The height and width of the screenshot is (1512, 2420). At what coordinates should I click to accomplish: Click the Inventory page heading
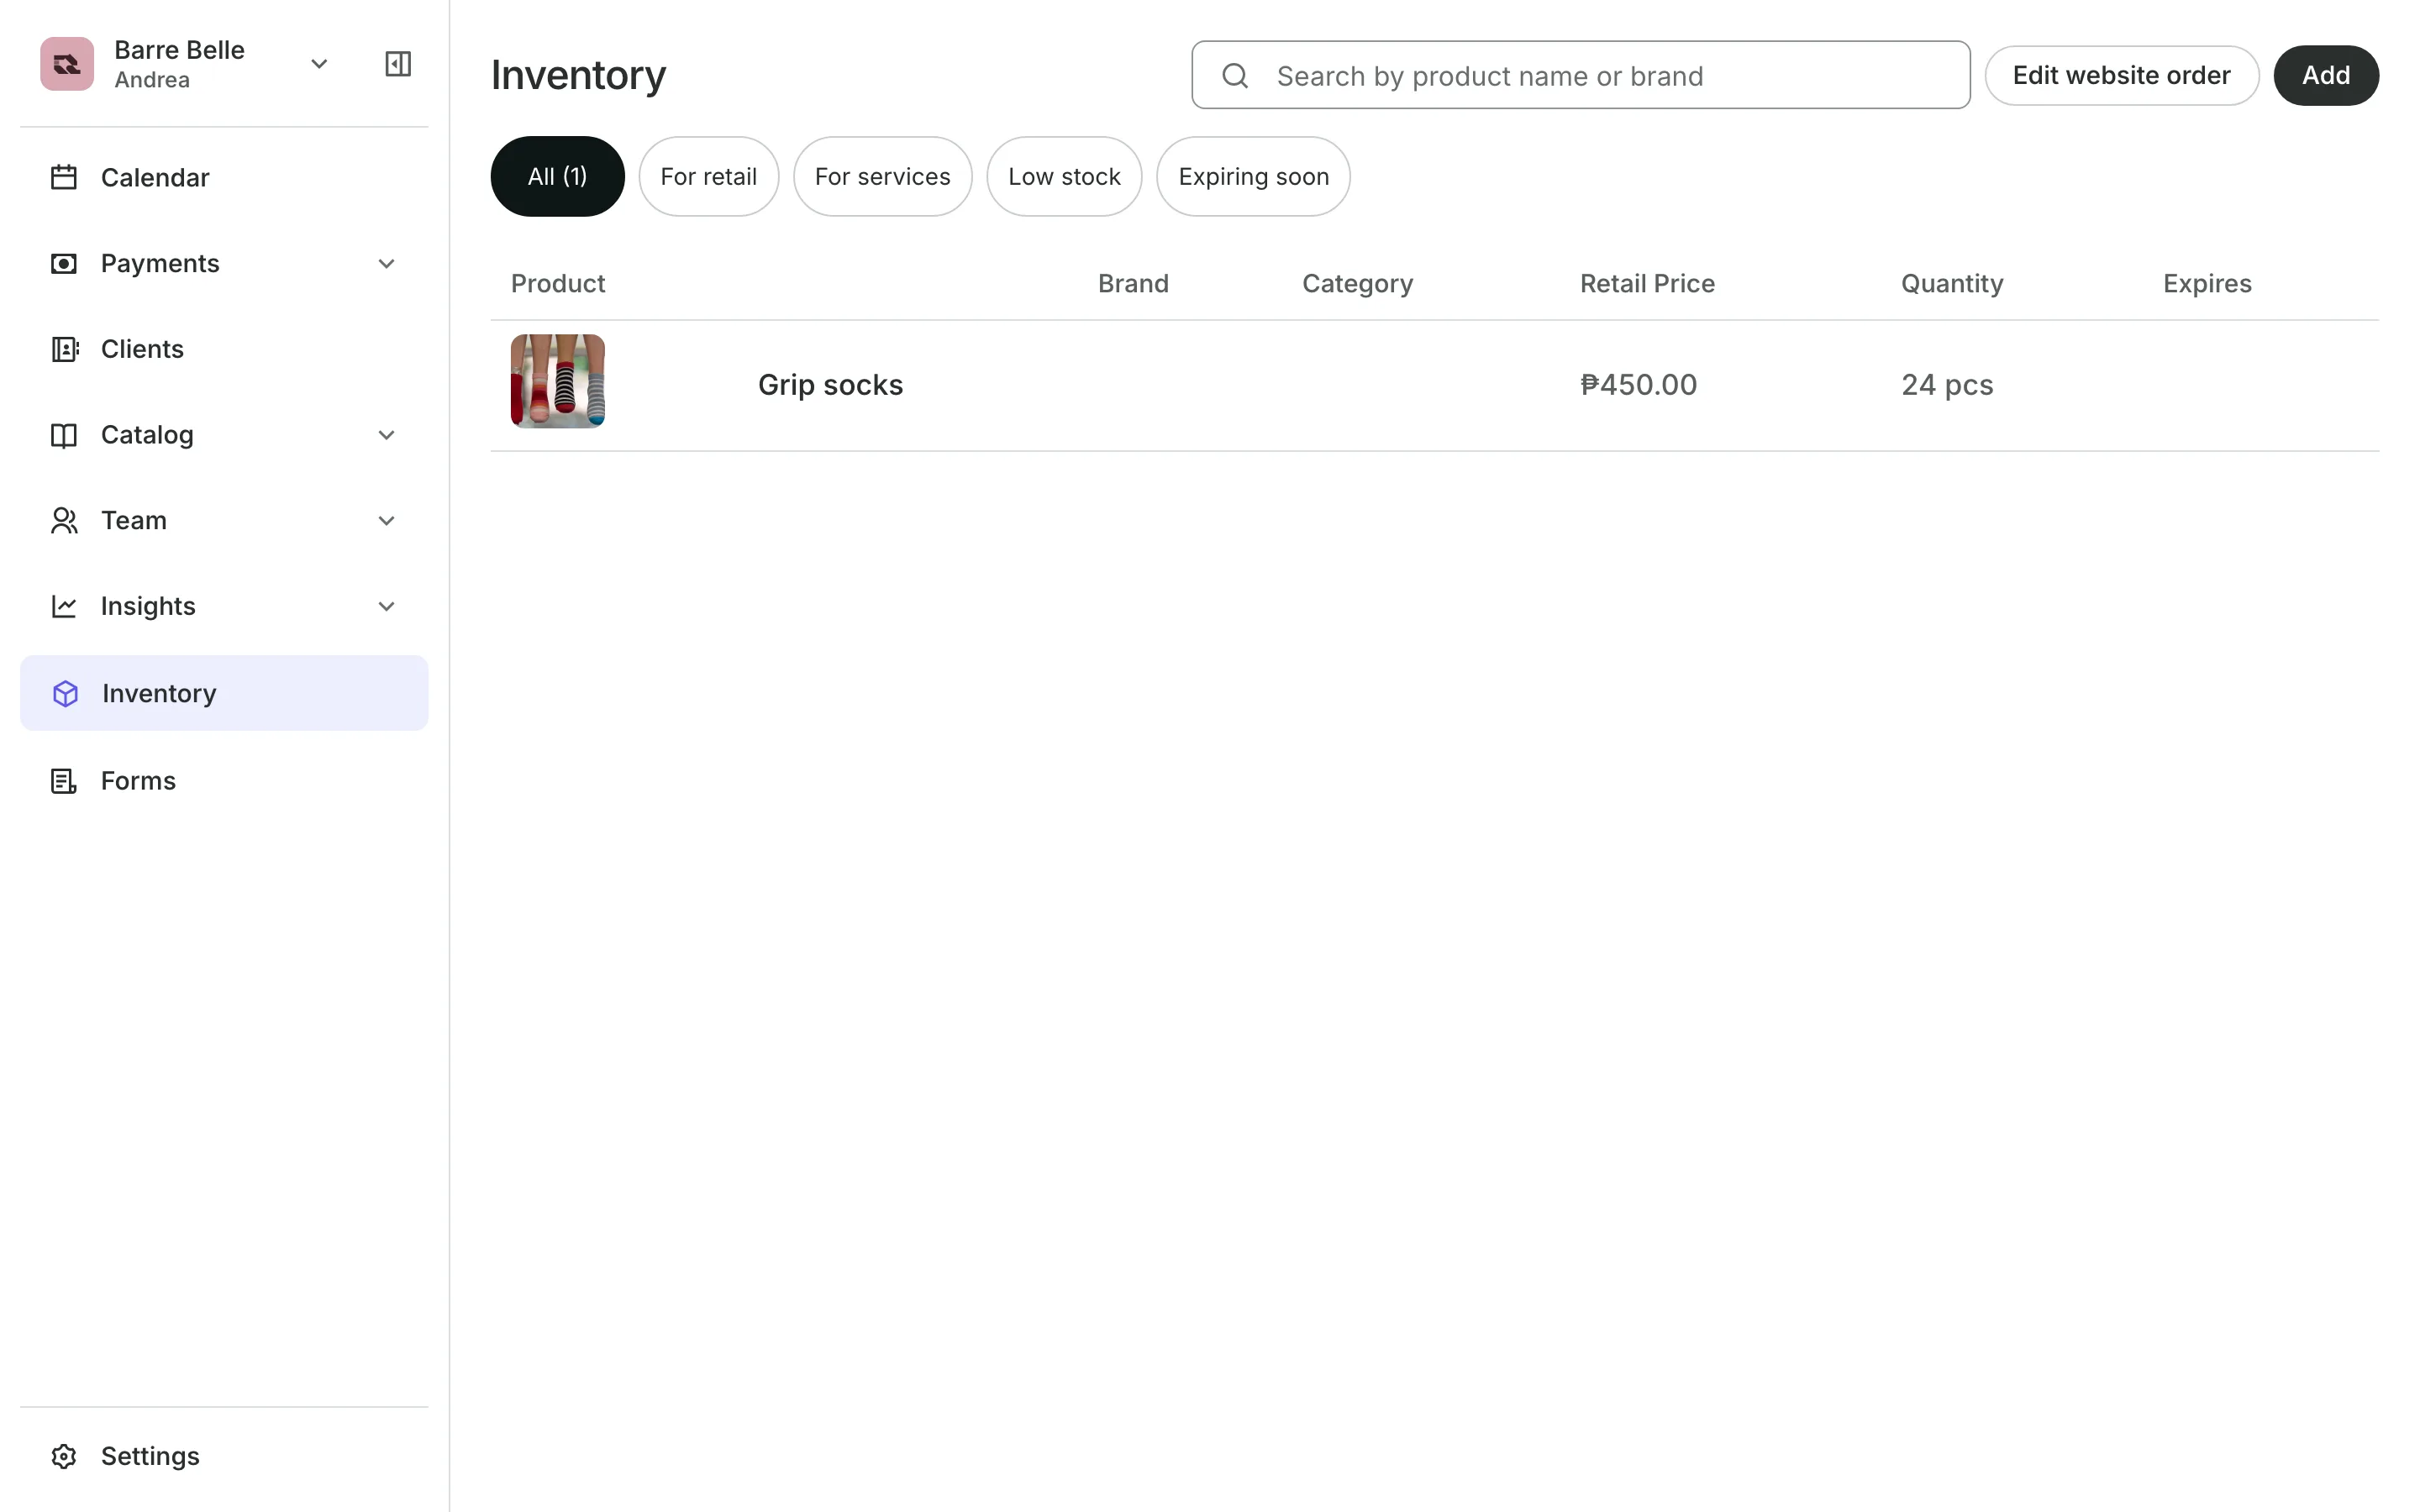click(x=578, y=76)
